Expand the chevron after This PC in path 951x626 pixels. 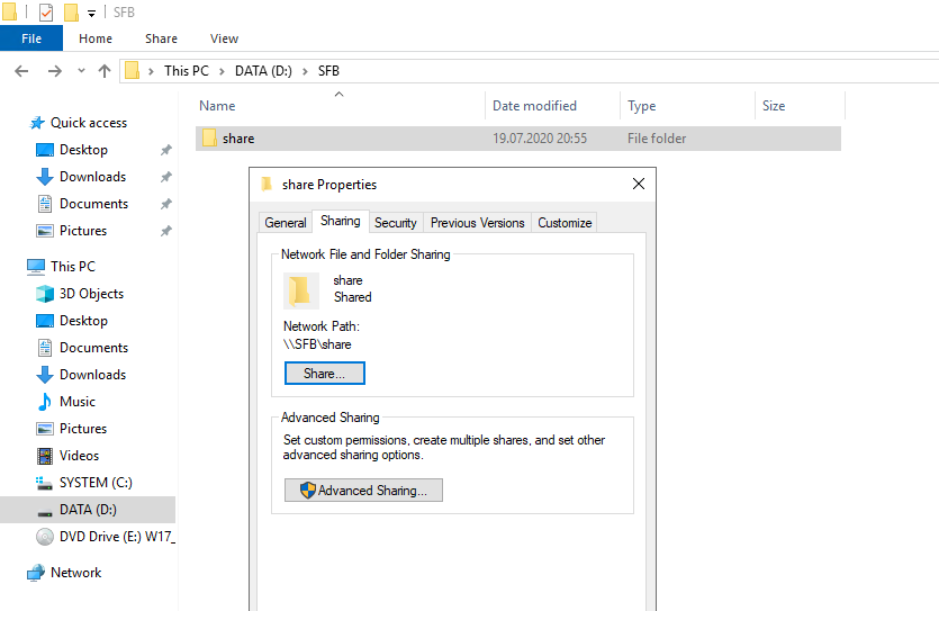point(223,71)
